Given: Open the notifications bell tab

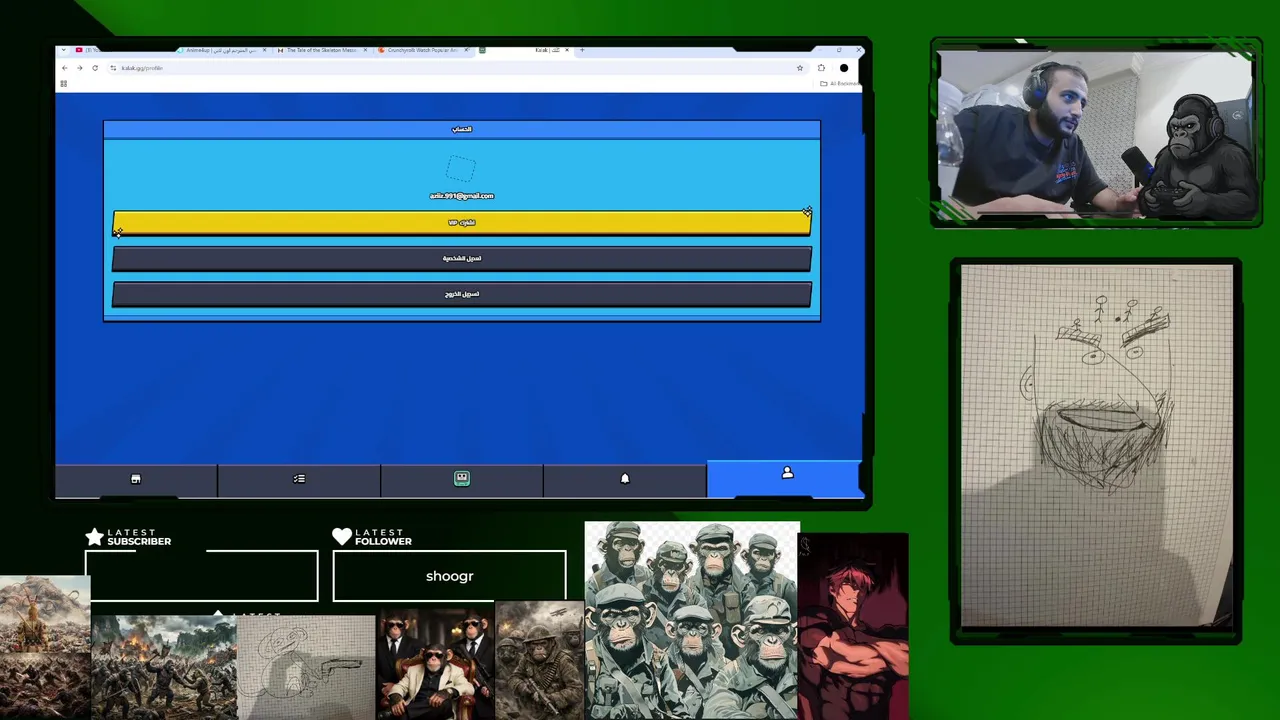Looking at the screenshot, I should point(625,479).
